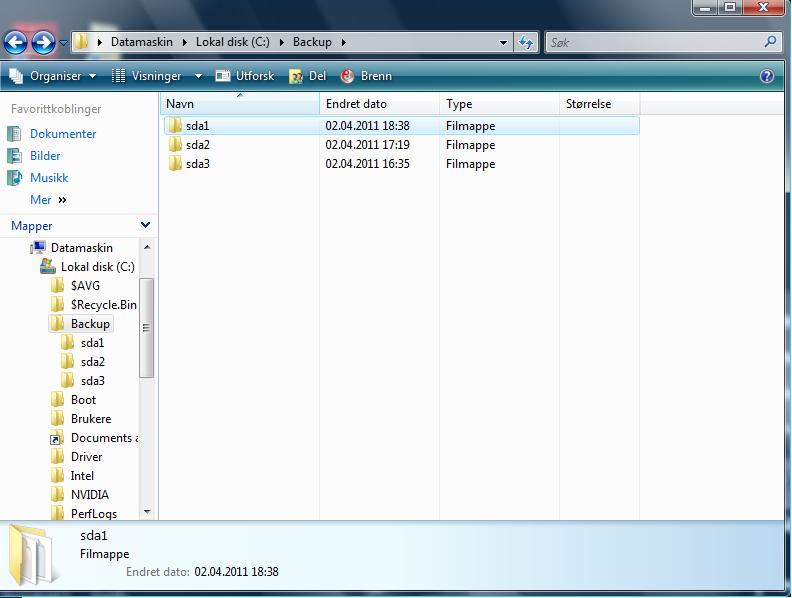The width and height of the screenshot is (792, 598).
Task: Select the Driver folder in tree
Action: 86,457
